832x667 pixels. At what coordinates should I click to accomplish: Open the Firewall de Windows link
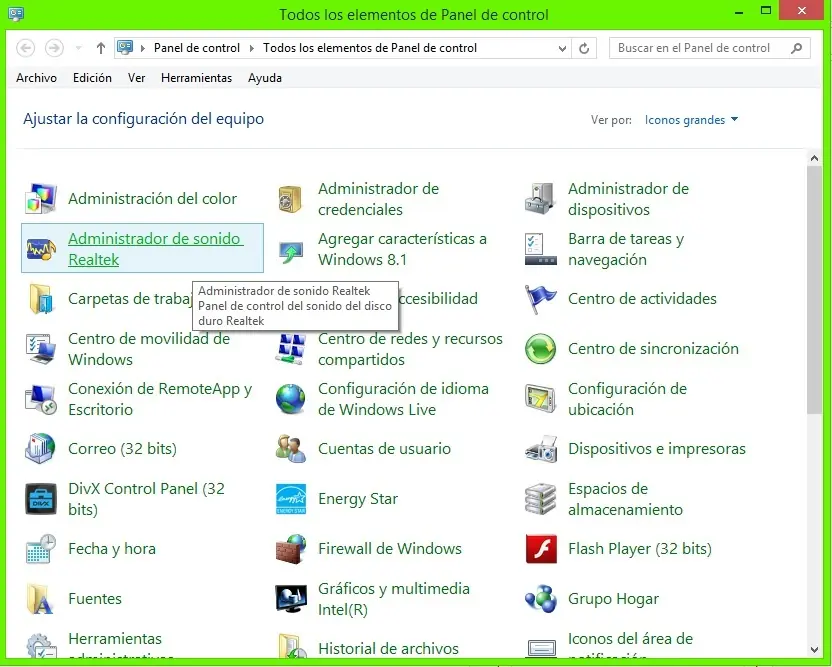point(389,548)
